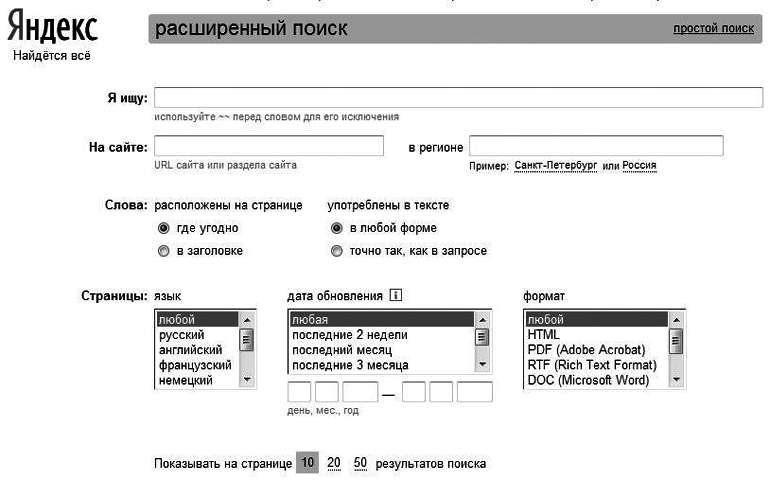This screenshot has height=480, width=770.
Task: Select the в заголовке radio button
Action: point(164,251)
